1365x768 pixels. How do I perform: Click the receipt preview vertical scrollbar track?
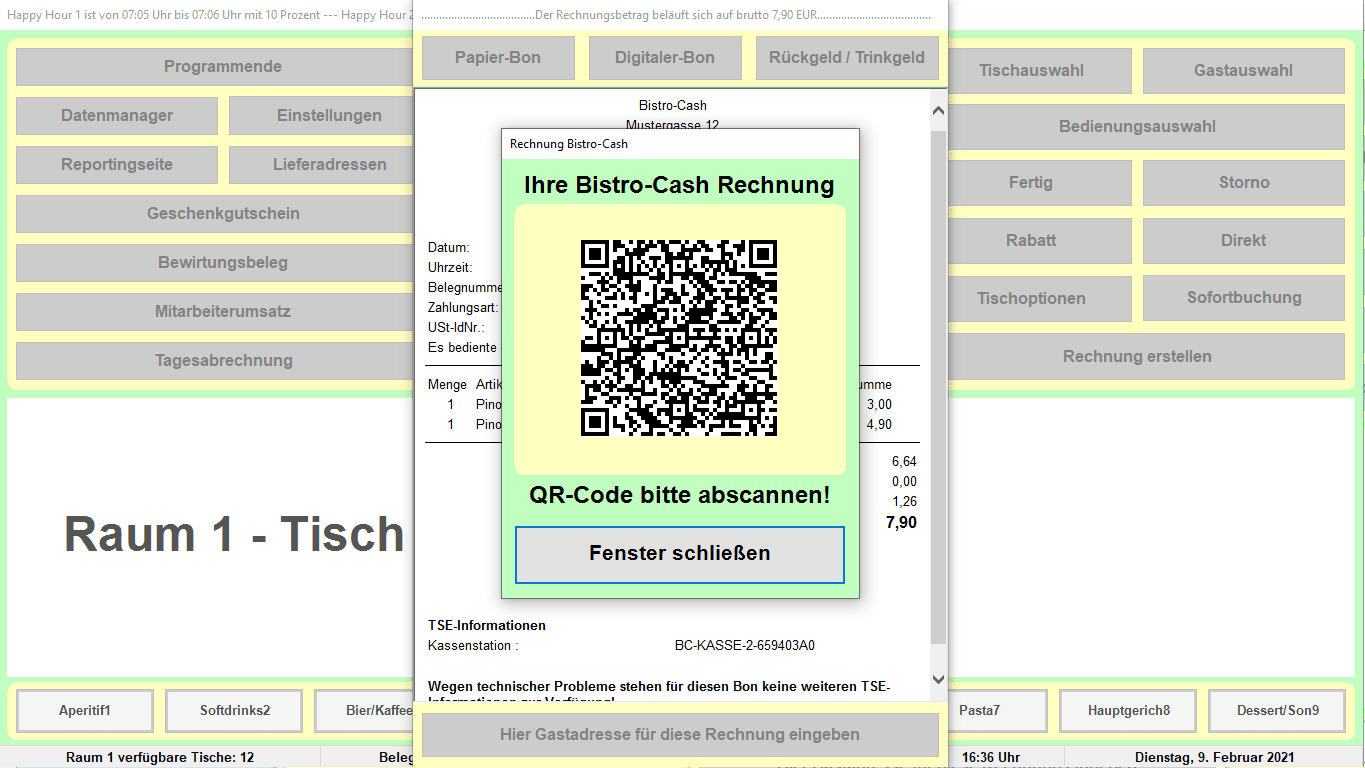(938, 395)
